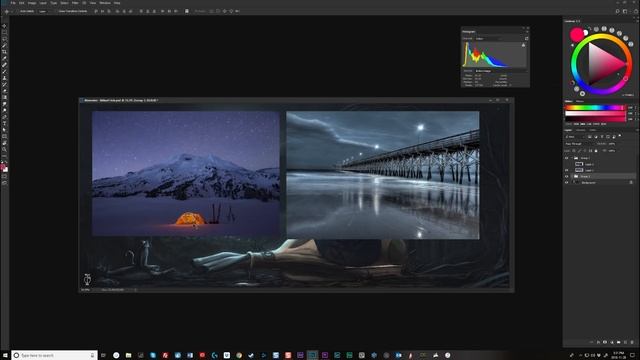640x360 pixels.
Task: Click the new group folder button
Action: [x=619, y=342]
